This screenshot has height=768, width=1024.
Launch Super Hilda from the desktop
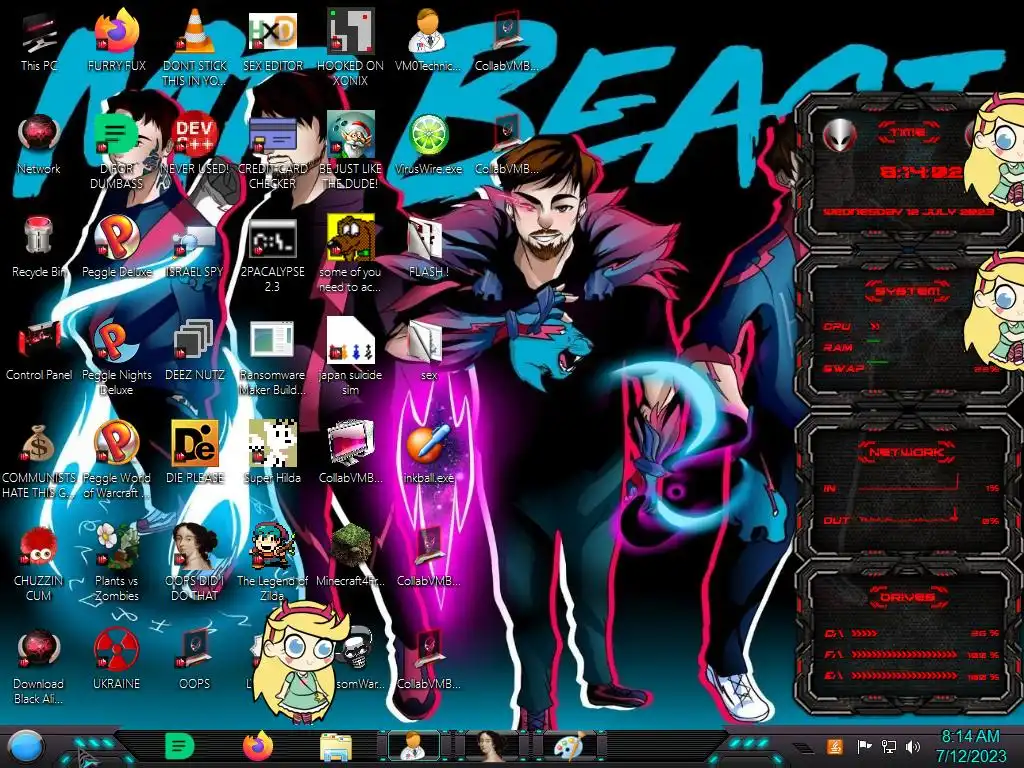click(272, 454)
